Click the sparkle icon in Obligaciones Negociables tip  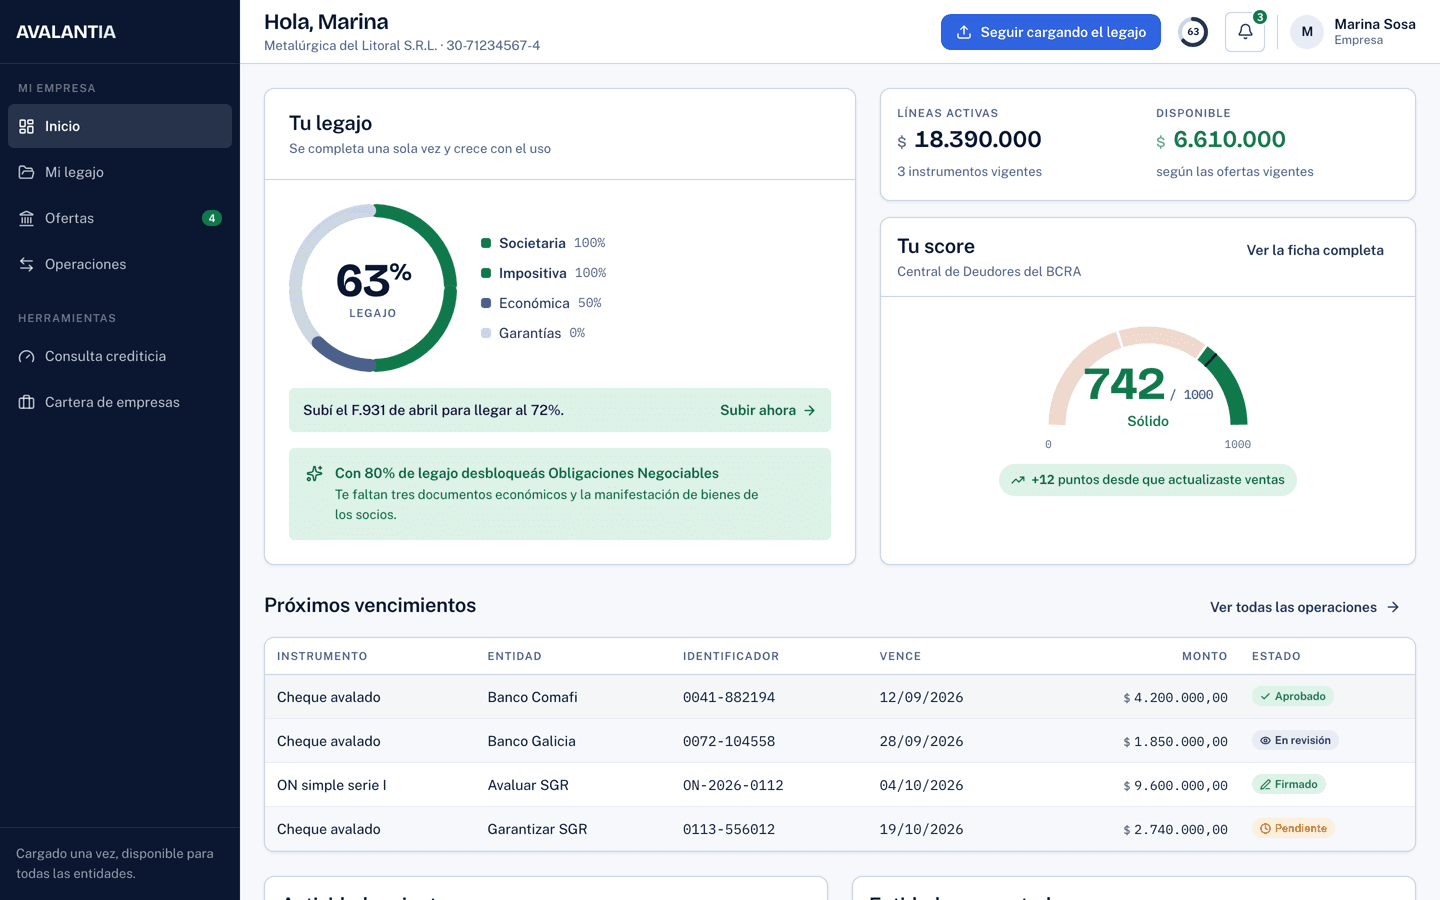[x=314, y=473]
